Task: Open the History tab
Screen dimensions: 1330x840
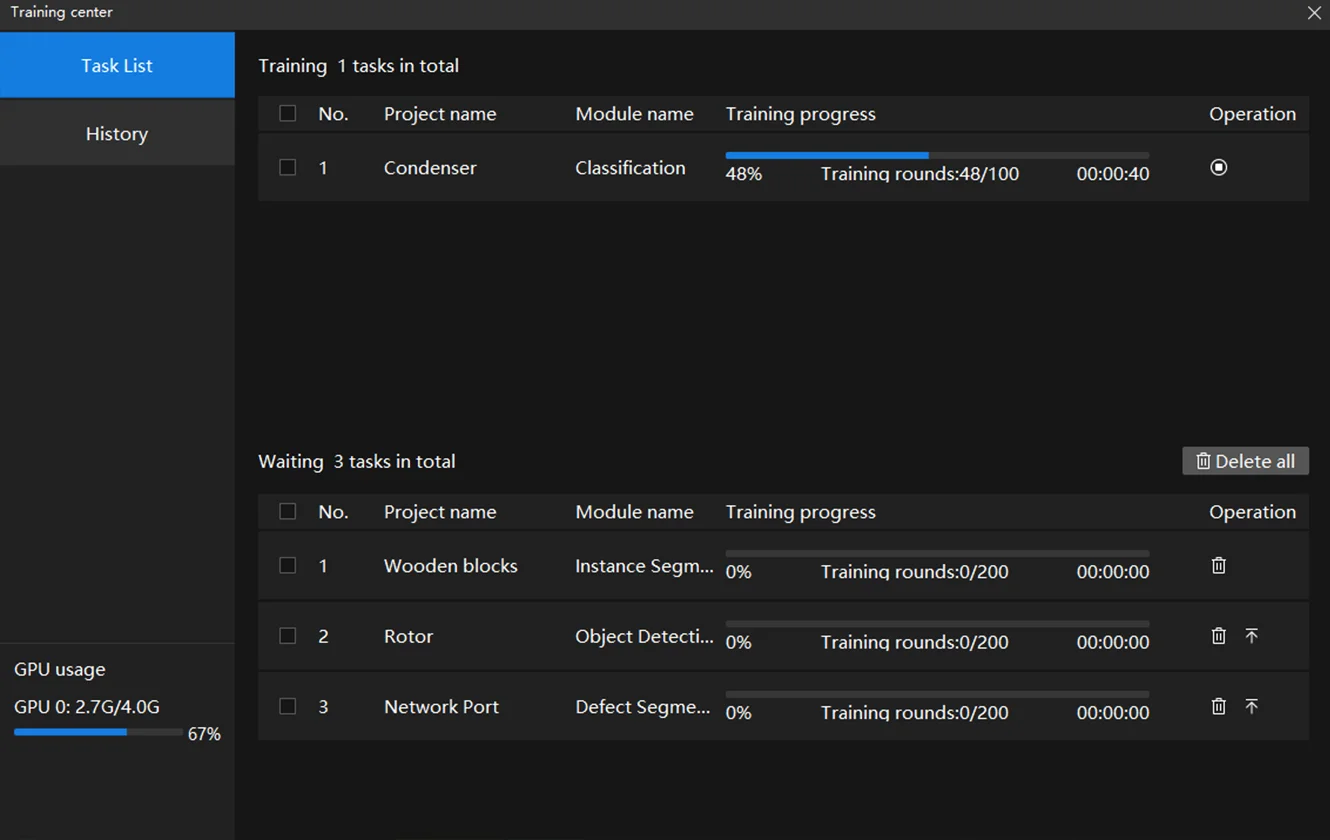Action: [117, 133]
